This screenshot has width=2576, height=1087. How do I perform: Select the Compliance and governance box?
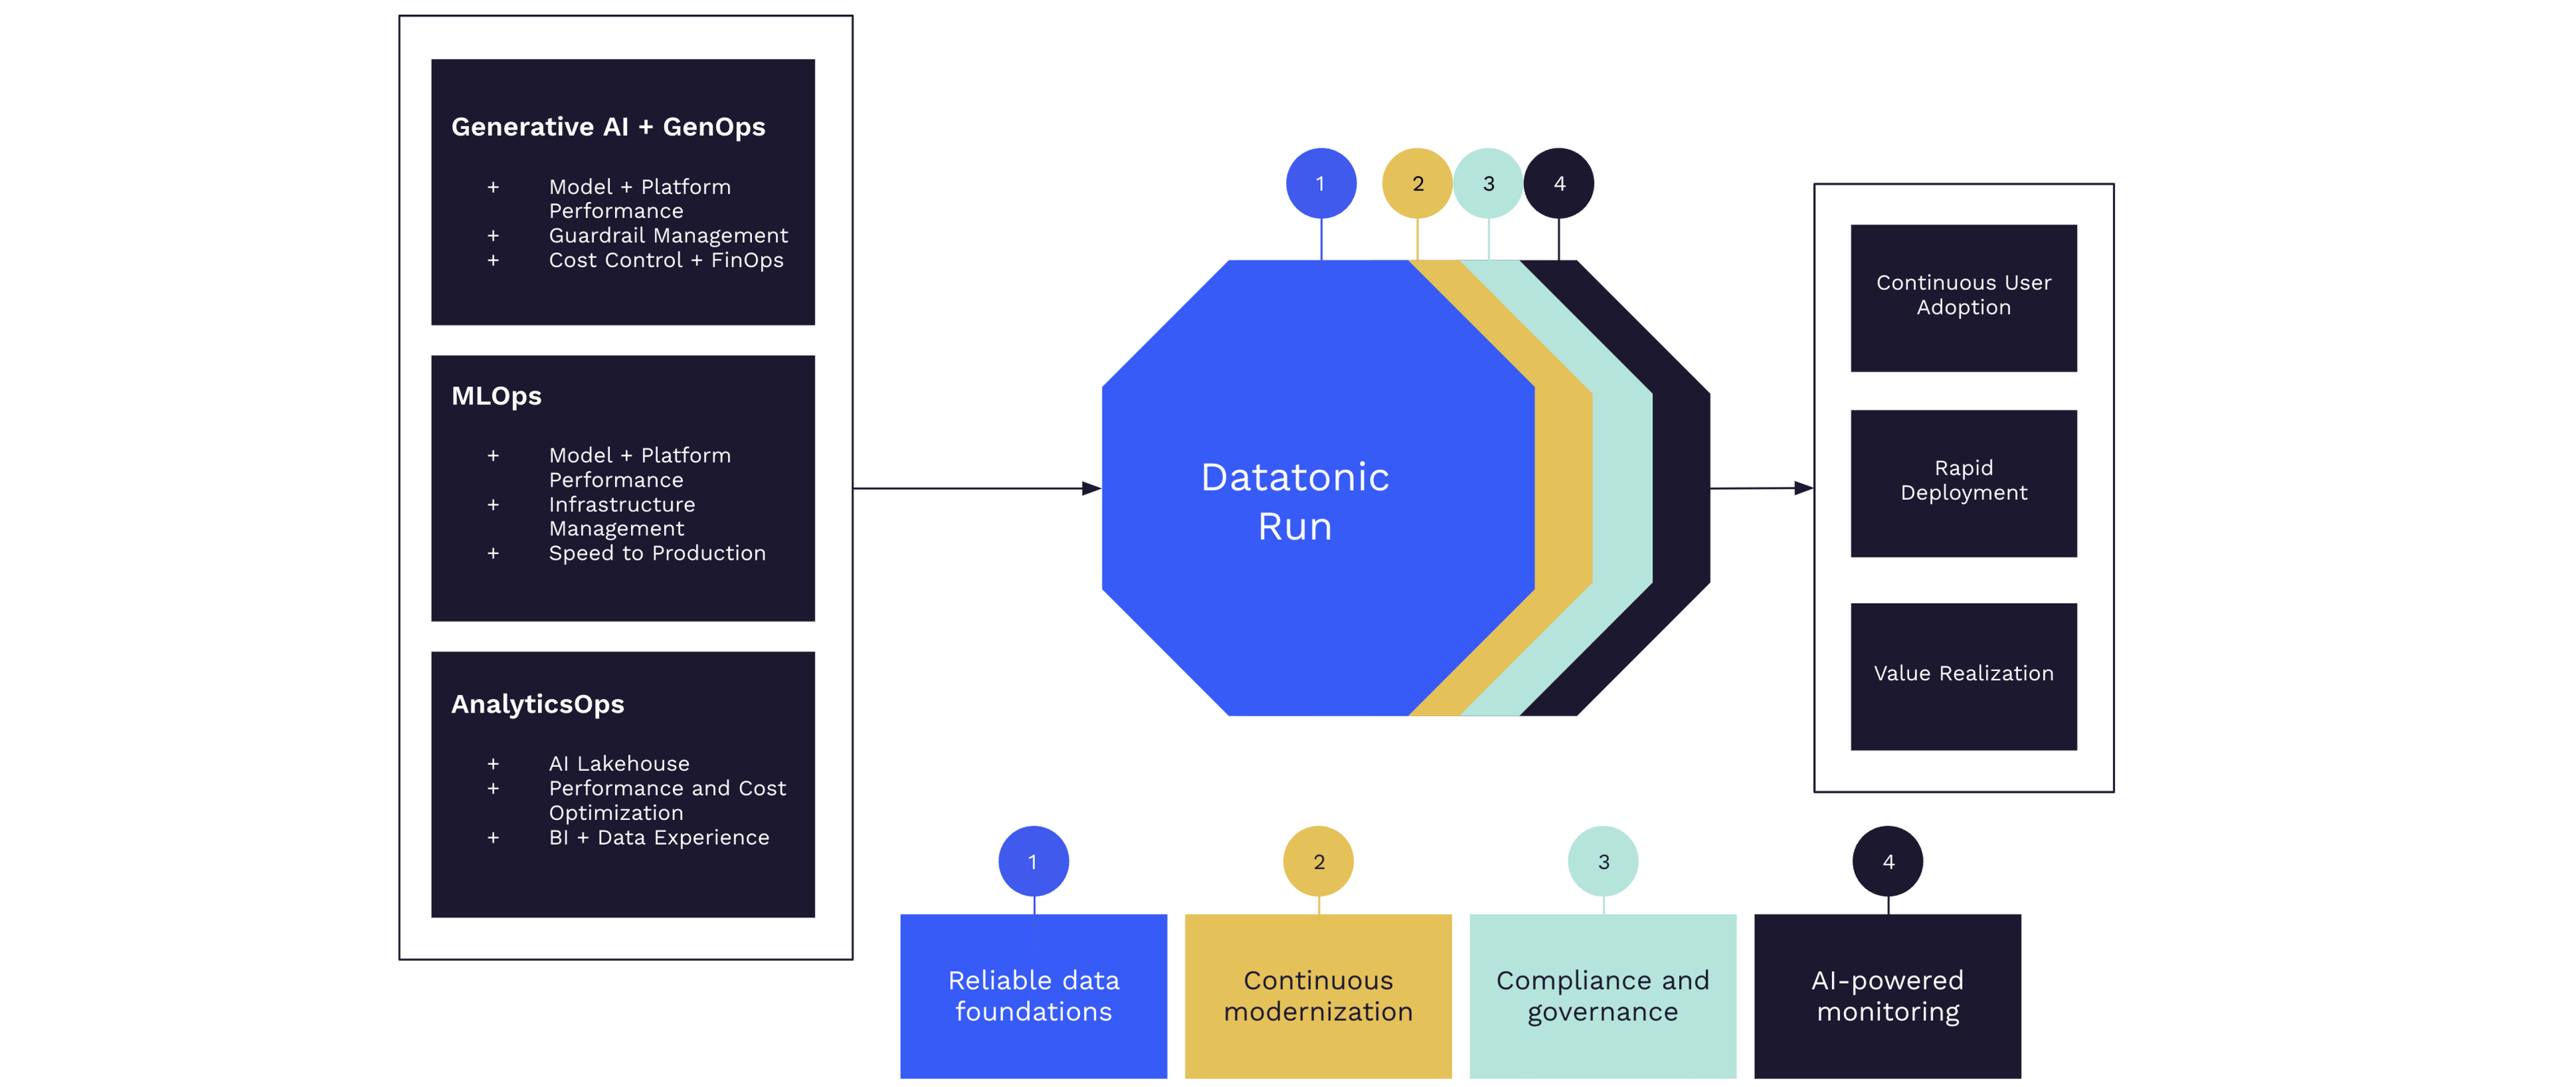[x=1603, y=996]
